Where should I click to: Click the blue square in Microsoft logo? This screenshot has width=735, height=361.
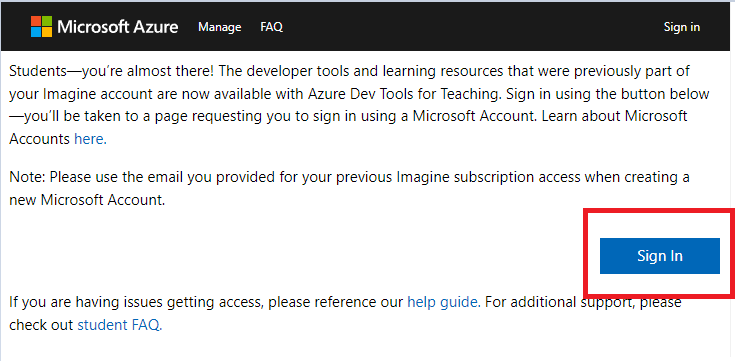tap(36, 32)
